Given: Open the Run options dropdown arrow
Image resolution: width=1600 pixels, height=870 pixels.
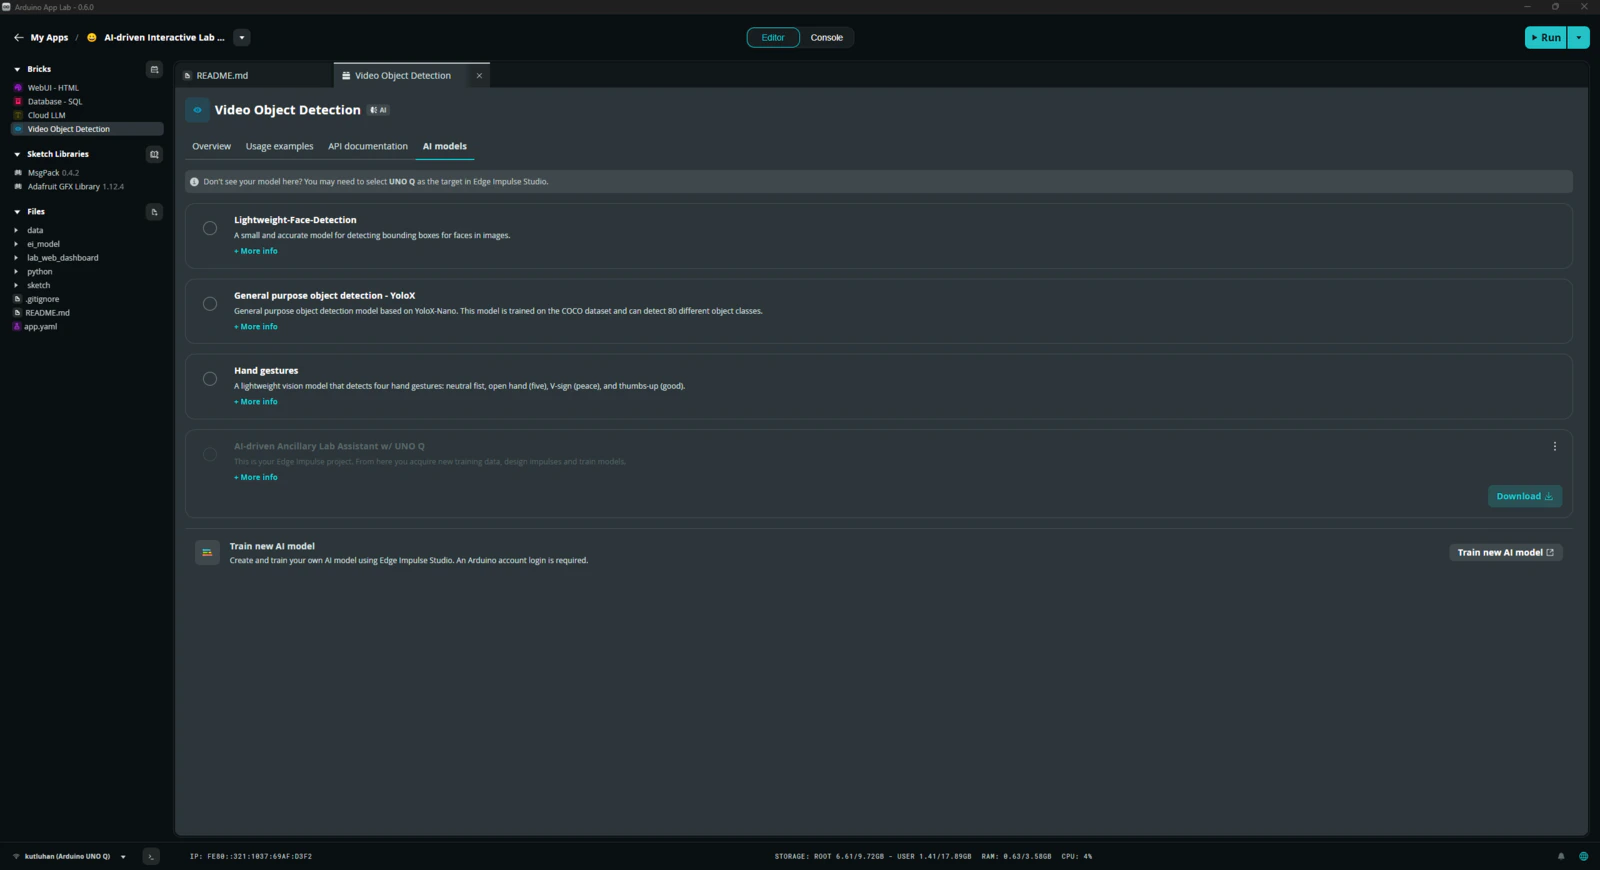Looking at the screenshot, I should tap(1579, 38).
